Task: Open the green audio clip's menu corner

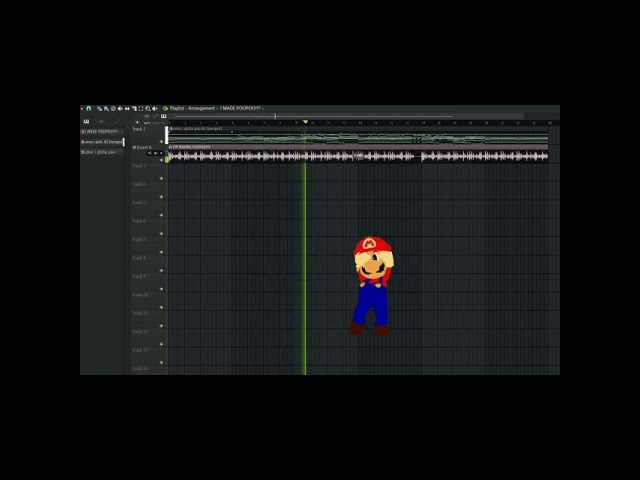Action: pos(171,129)
